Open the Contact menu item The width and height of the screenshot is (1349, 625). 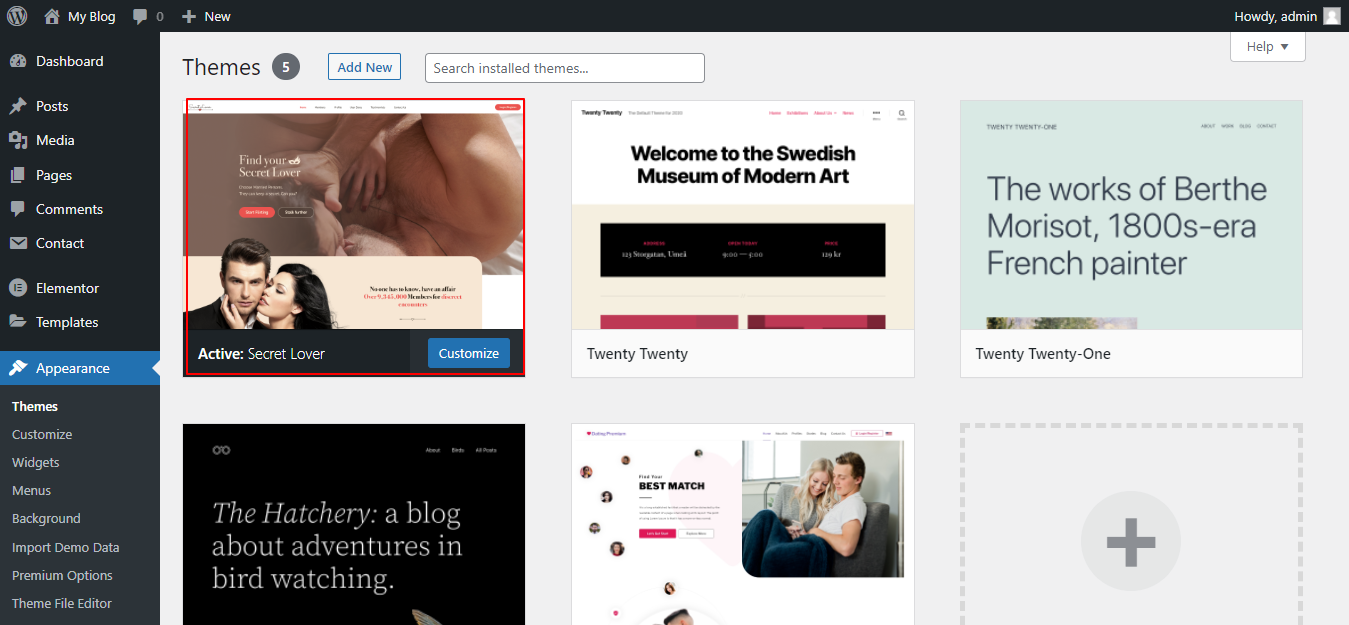(80, 243)
